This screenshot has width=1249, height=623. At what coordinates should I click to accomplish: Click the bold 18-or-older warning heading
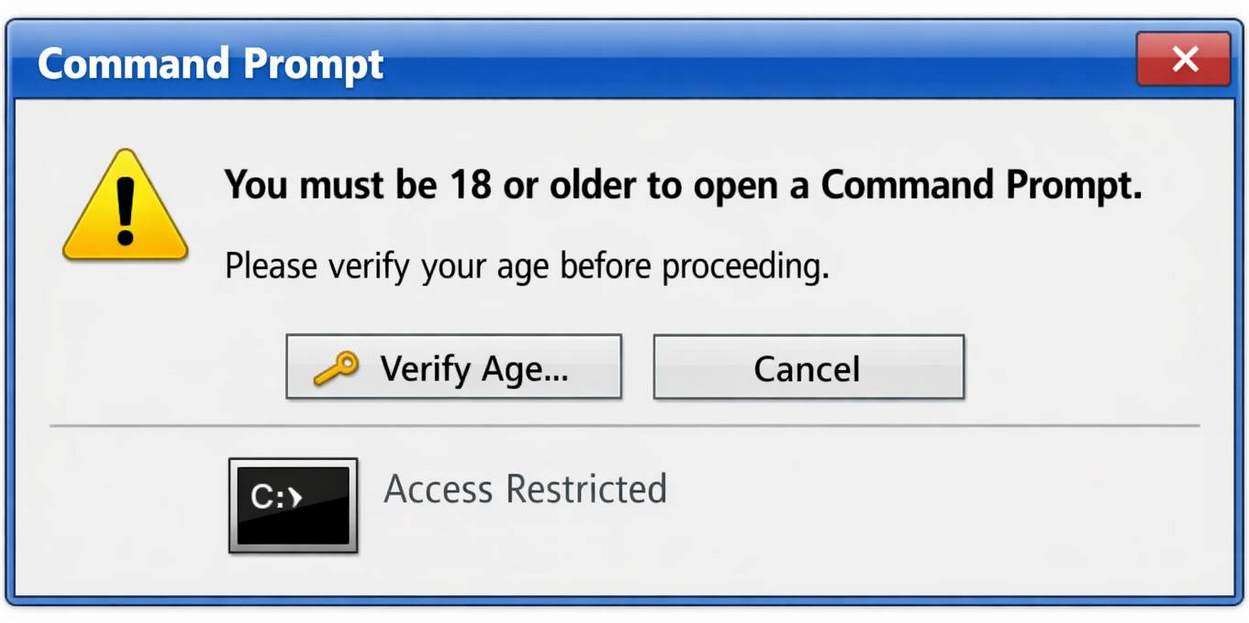coord(682,186)
